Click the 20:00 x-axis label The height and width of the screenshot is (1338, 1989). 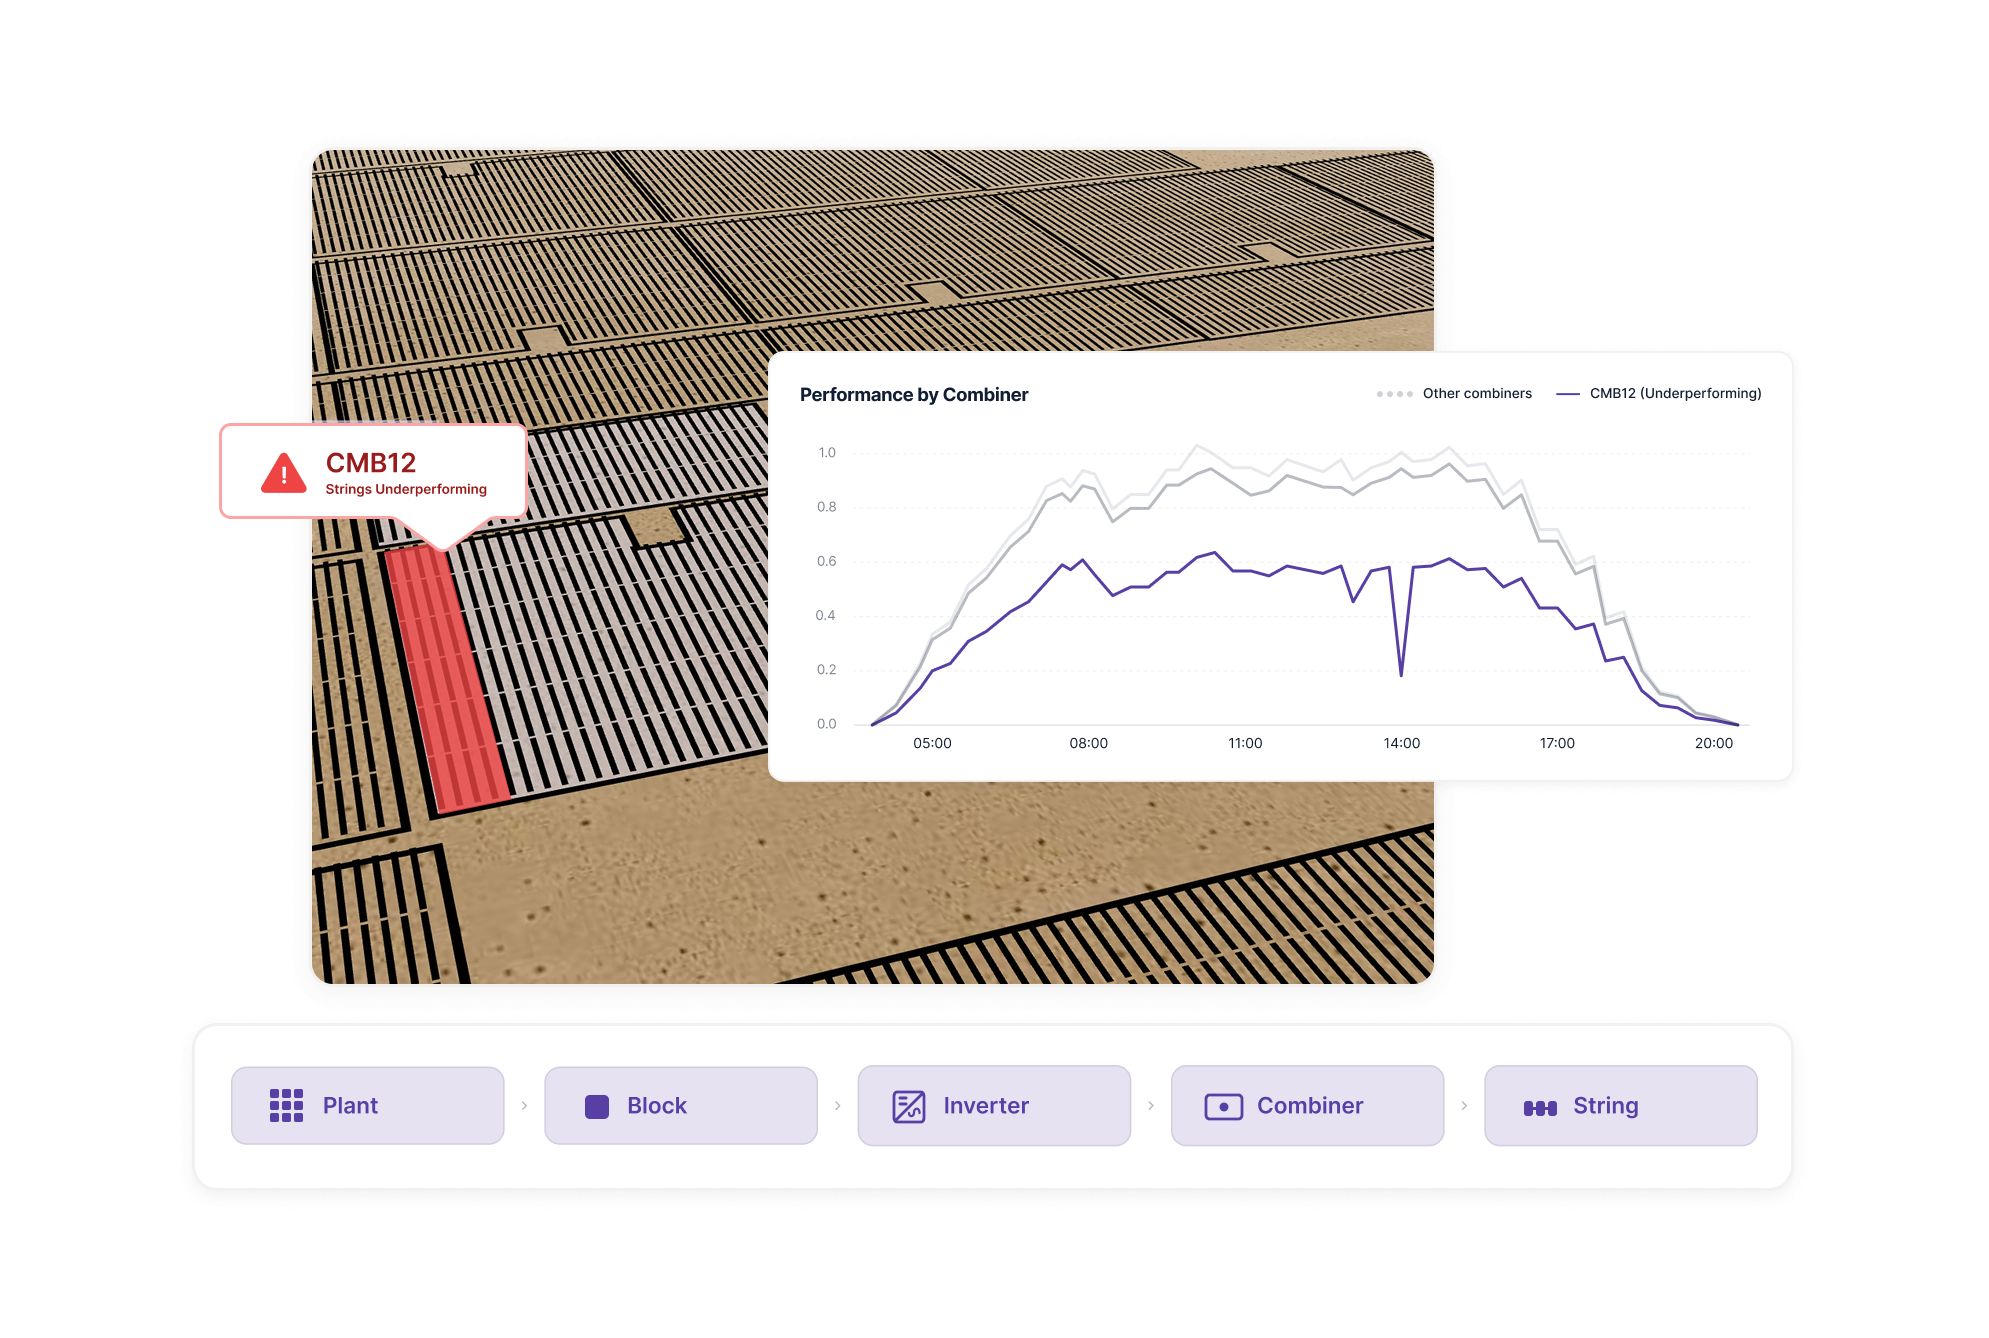[x=1714, y=743]
